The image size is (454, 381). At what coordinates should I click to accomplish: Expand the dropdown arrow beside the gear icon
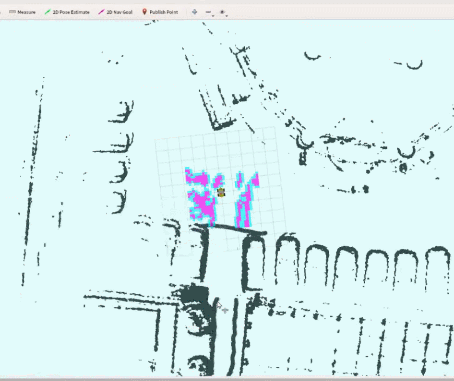[226, 14]
